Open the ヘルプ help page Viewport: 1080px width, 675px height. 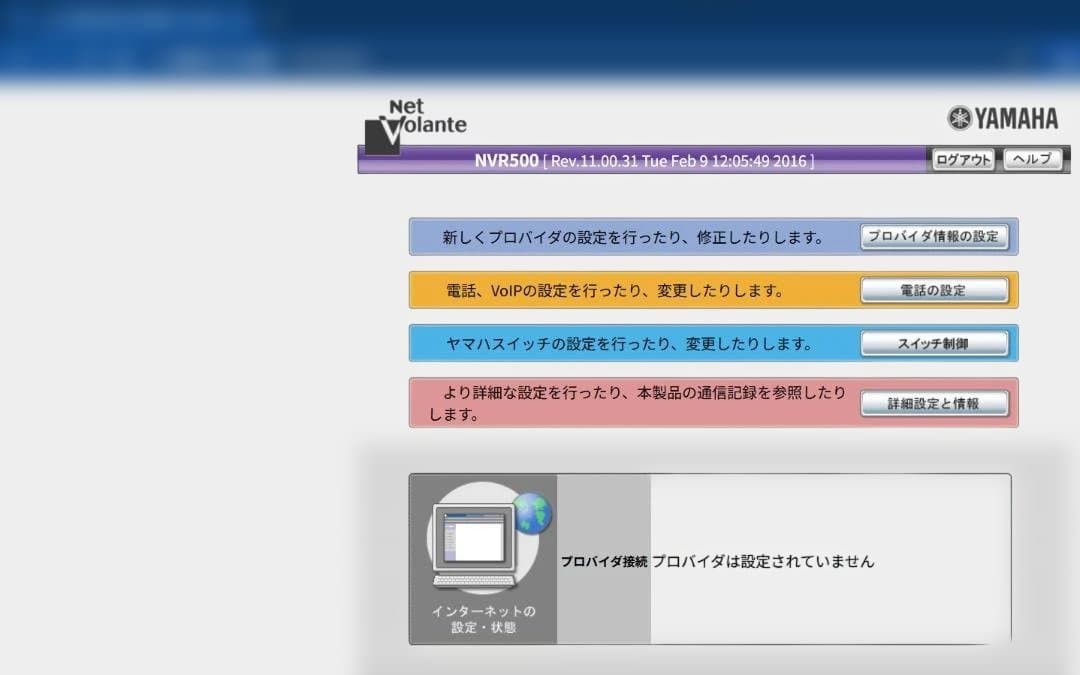pos(1031,159)
